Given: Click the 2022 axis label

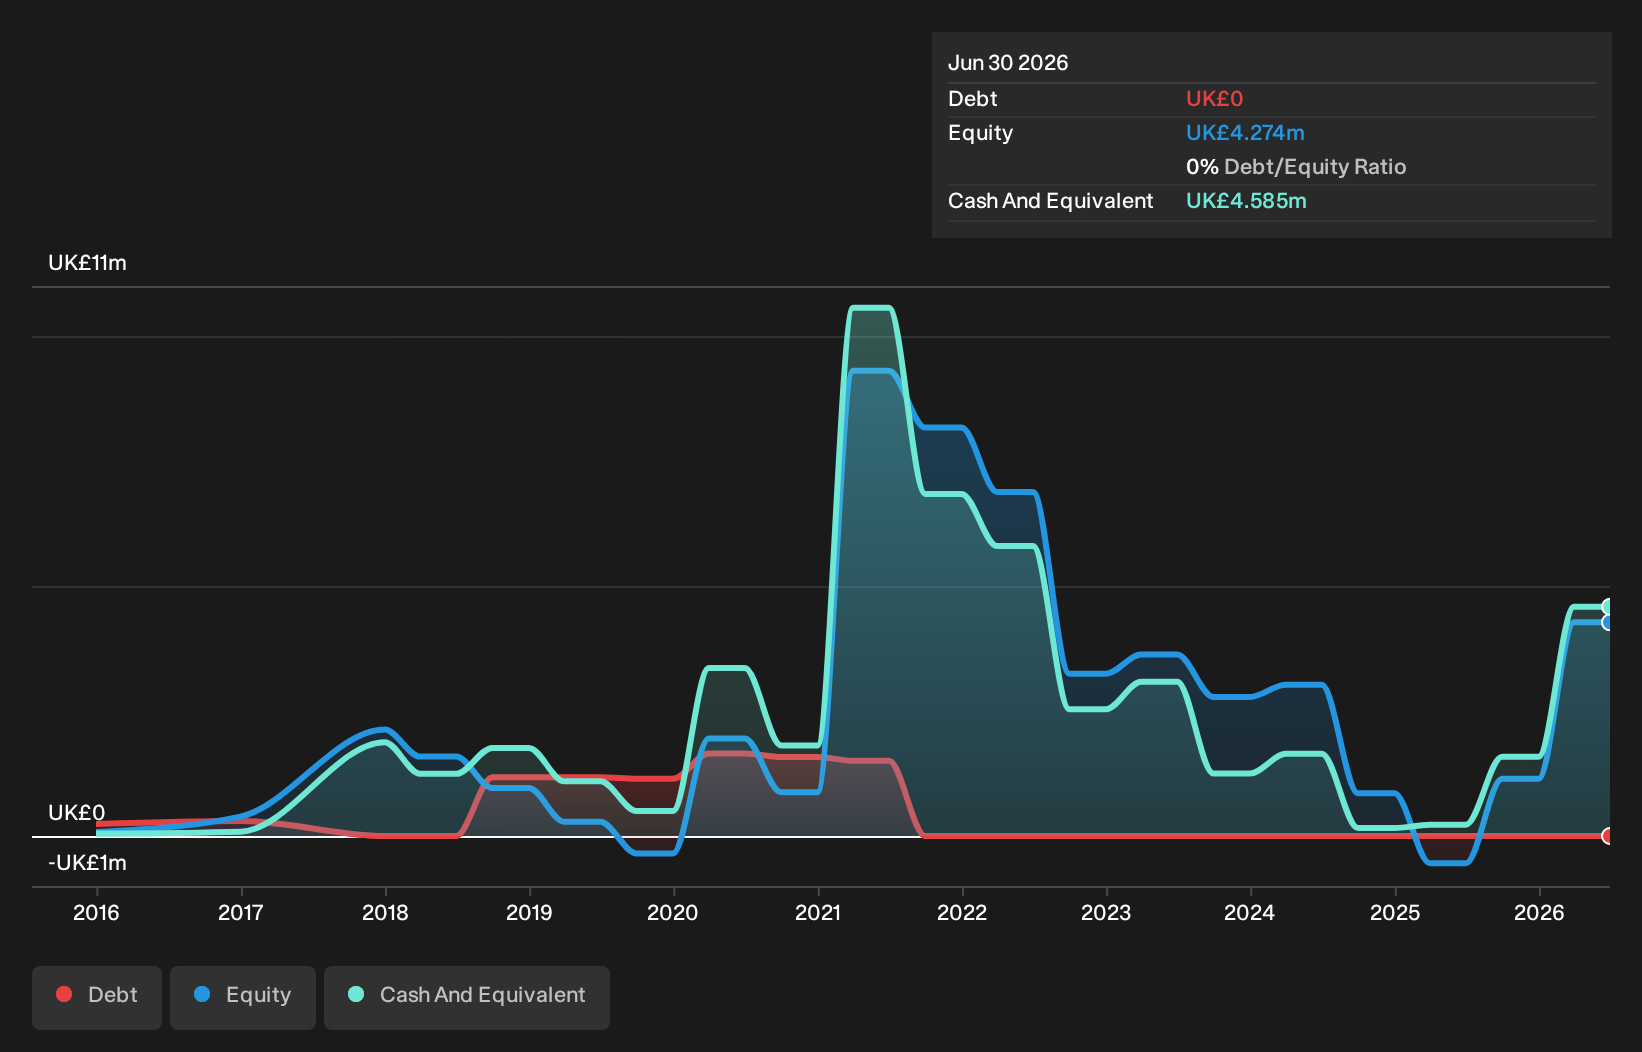Looking at the screenshot, I should pos(962,913).
